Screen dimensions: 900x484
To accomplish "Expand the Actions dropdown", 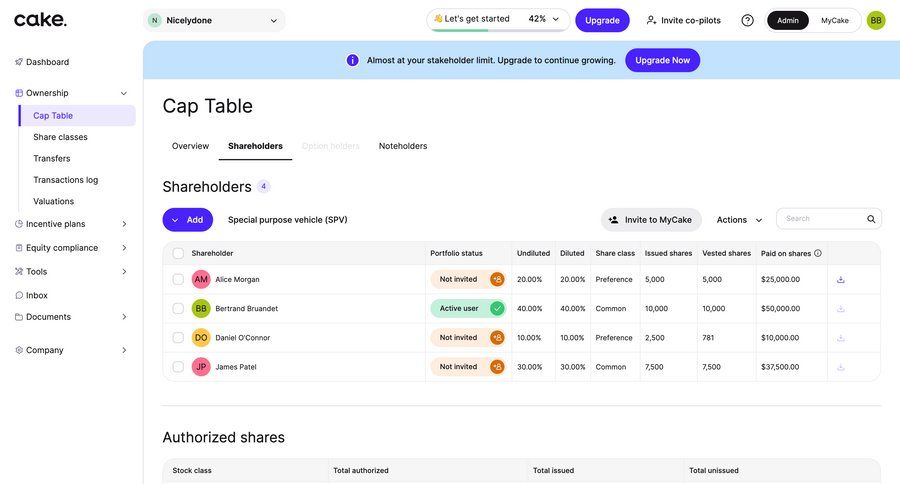I will (739, 220).
